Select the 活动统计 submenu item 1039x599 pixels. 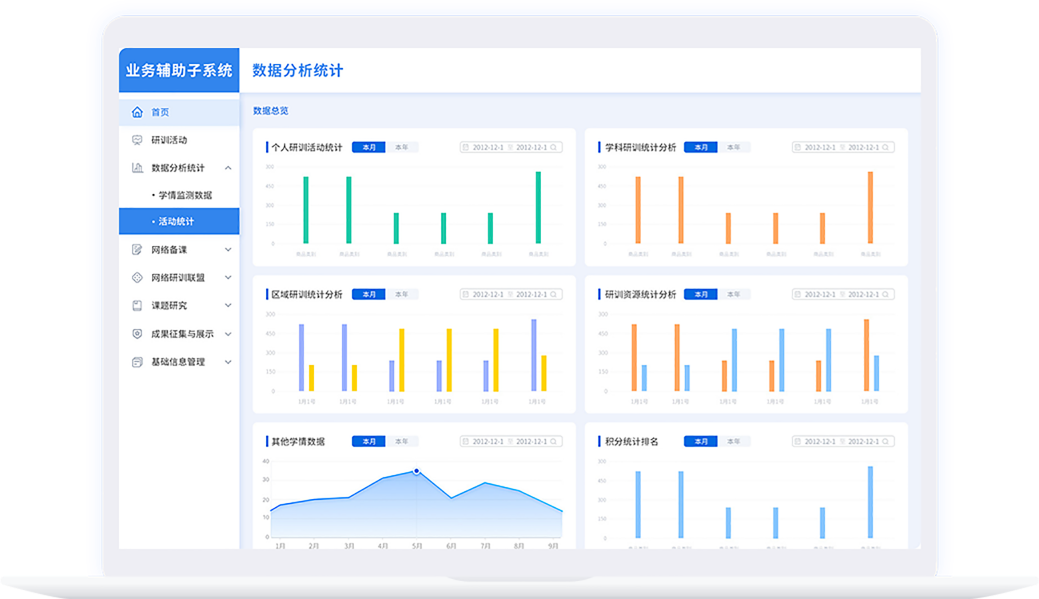point(176,221)
